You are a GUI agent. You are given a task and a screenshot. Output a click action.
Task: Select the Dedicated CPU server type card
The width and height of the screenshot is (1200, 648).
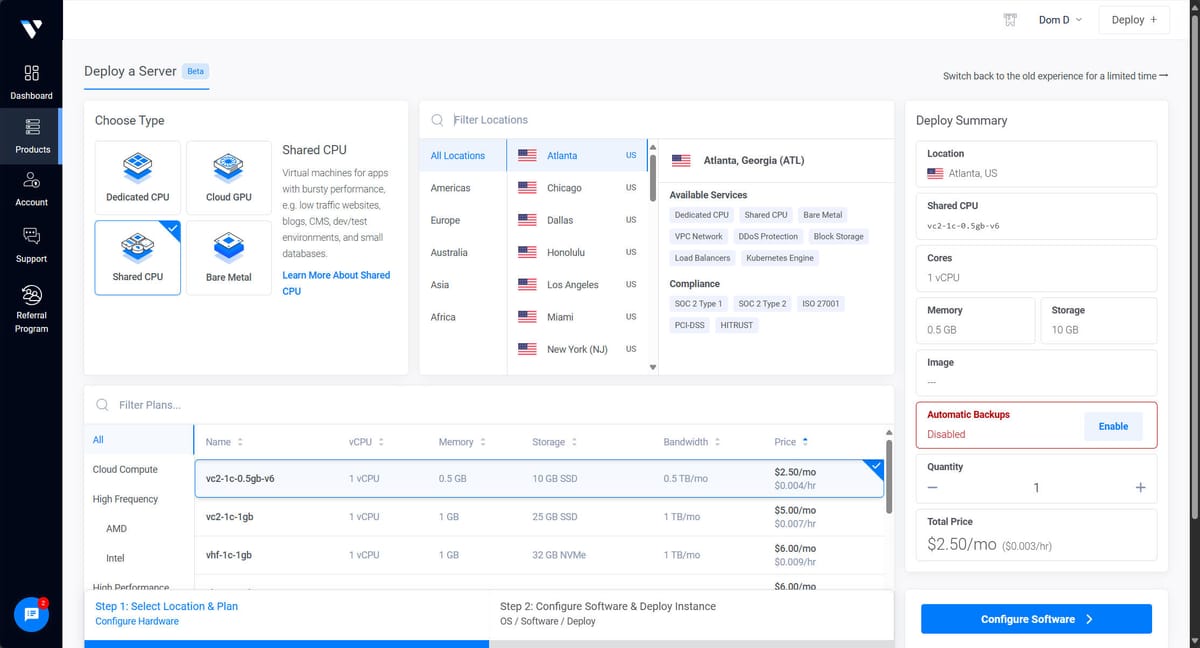point(137,177)
